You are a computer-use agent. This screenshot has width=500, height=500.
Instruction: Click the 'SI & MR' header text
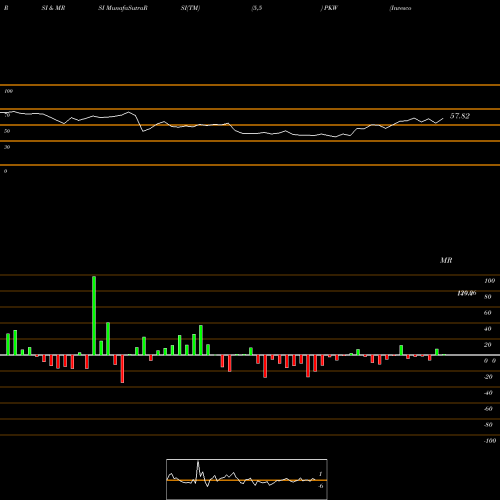53,8
